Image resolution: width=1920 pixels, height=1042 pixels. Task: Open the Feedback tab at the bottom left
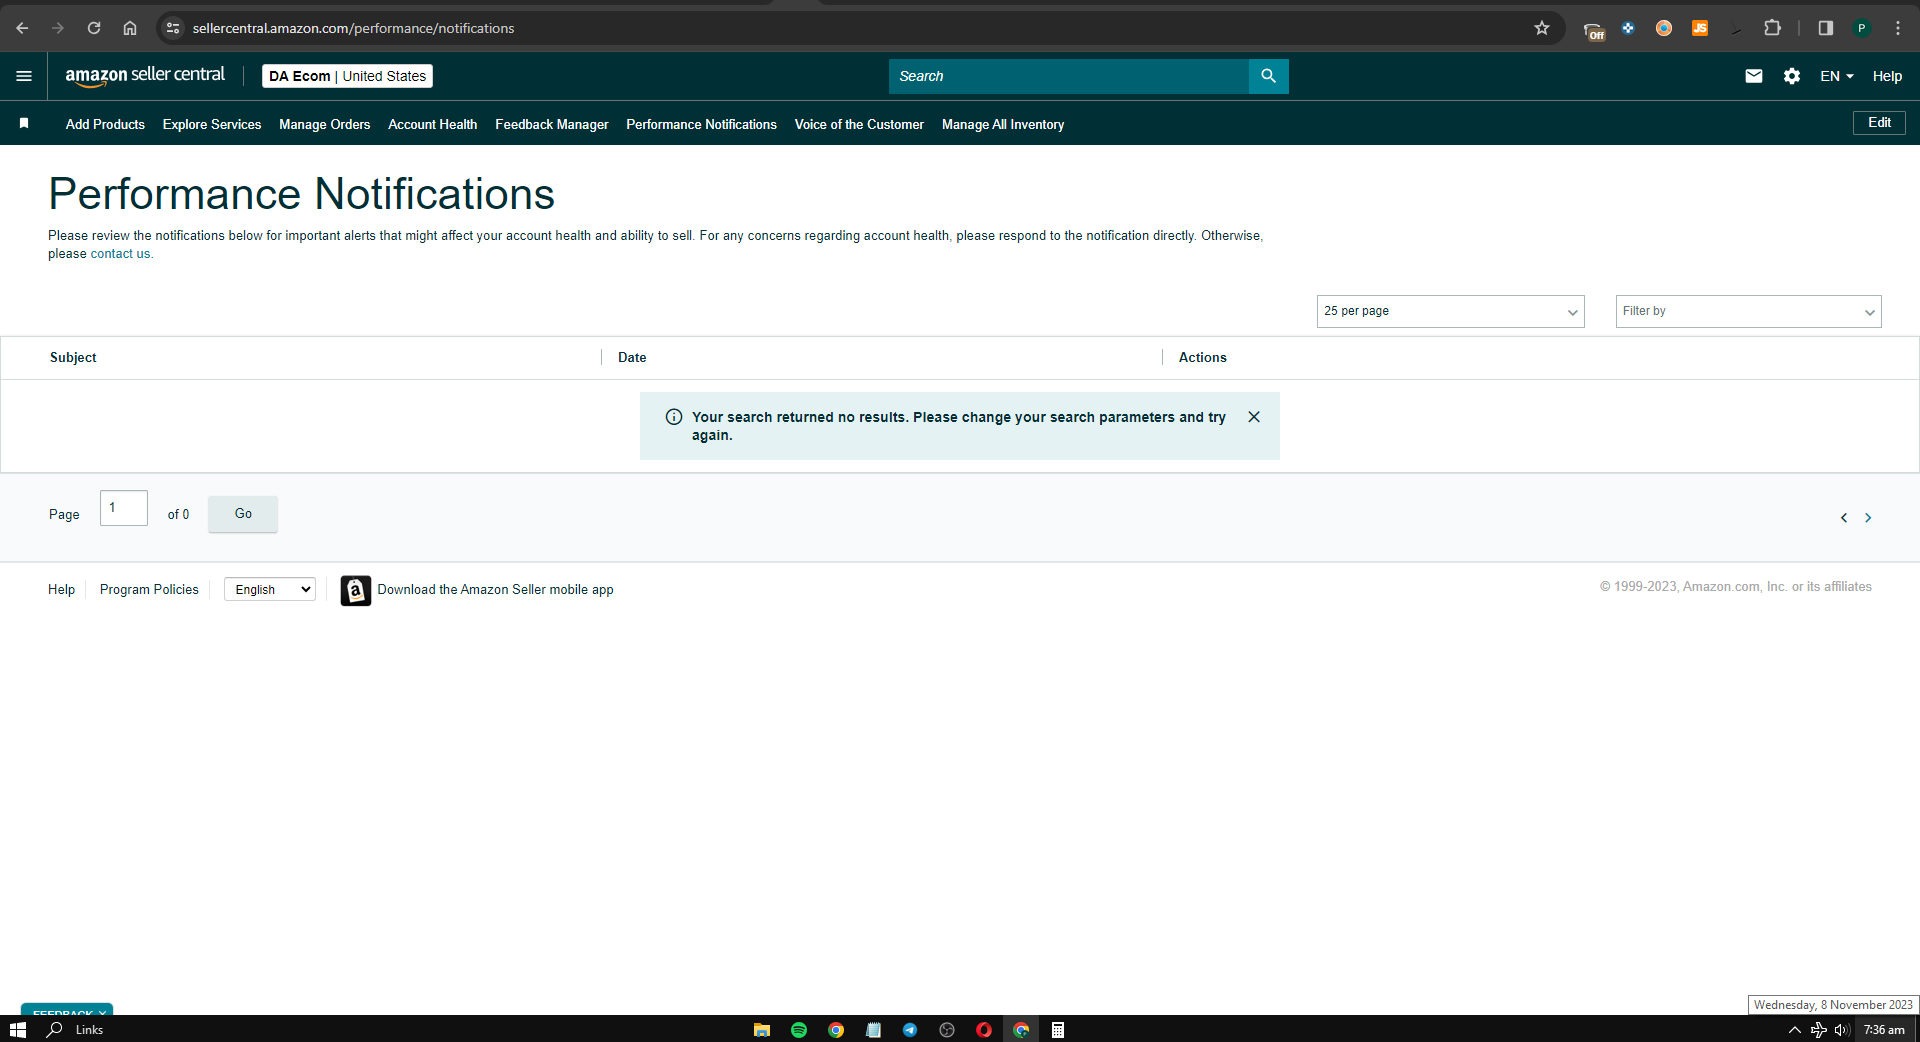[x=67, y=1010]
